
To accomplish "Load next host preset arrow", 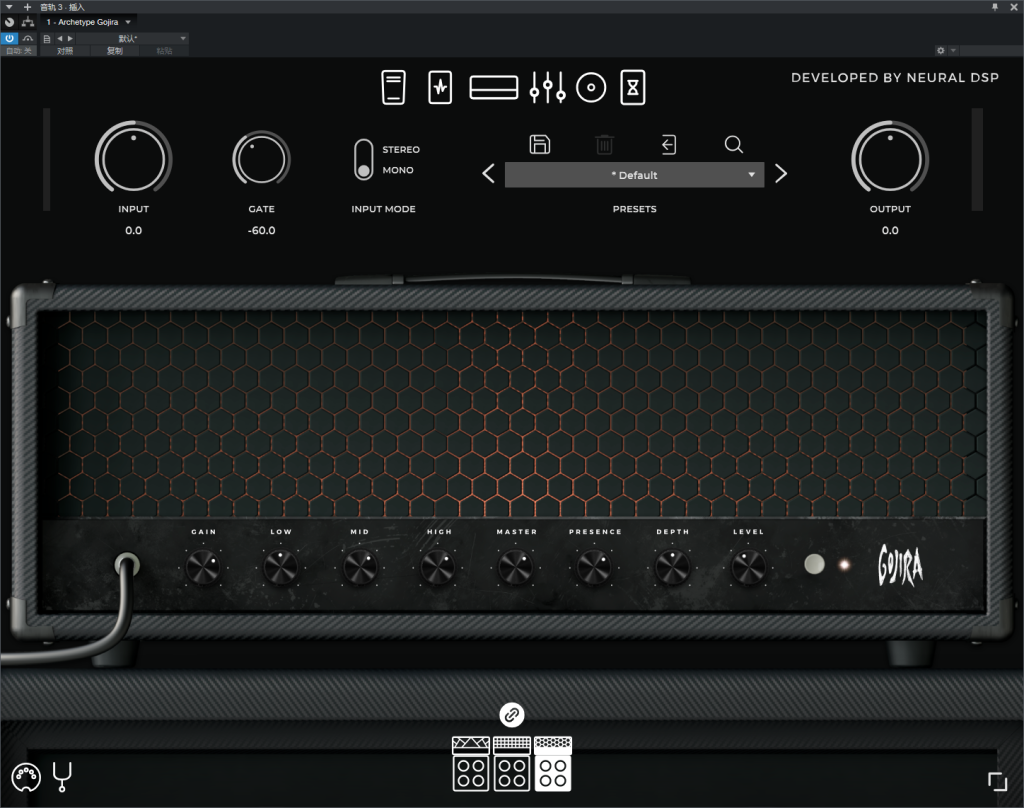I will [x=70, y=39].
